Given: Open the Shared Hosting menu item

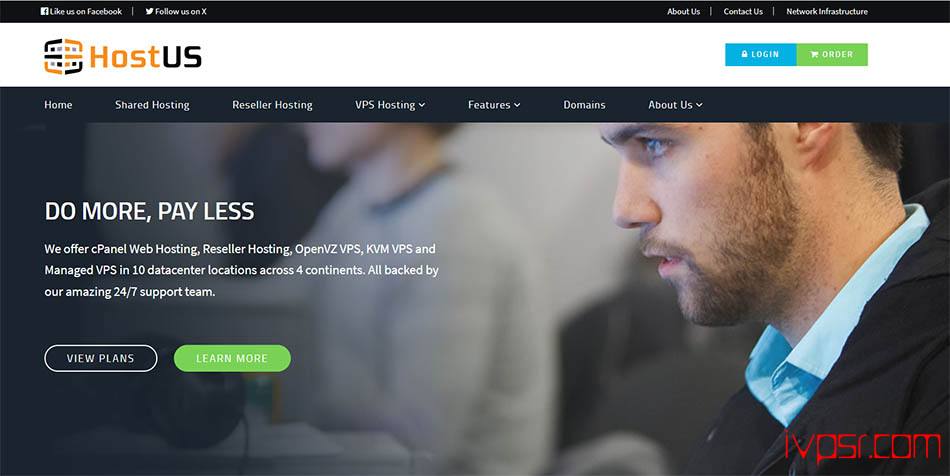Looking at the screenshot, I should click(152, 105).
